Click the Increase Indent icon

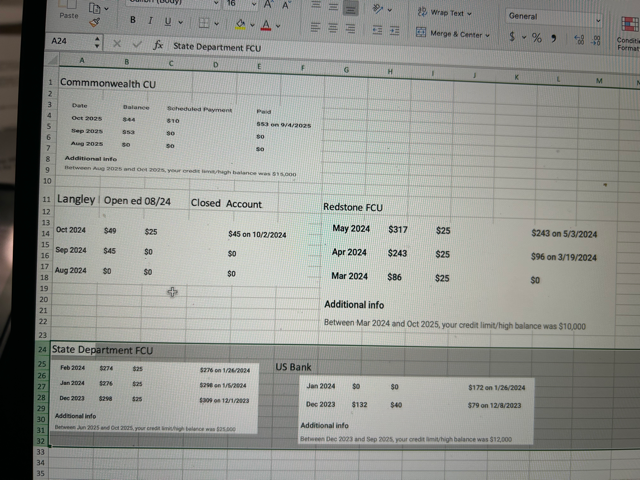pos(394,31)
